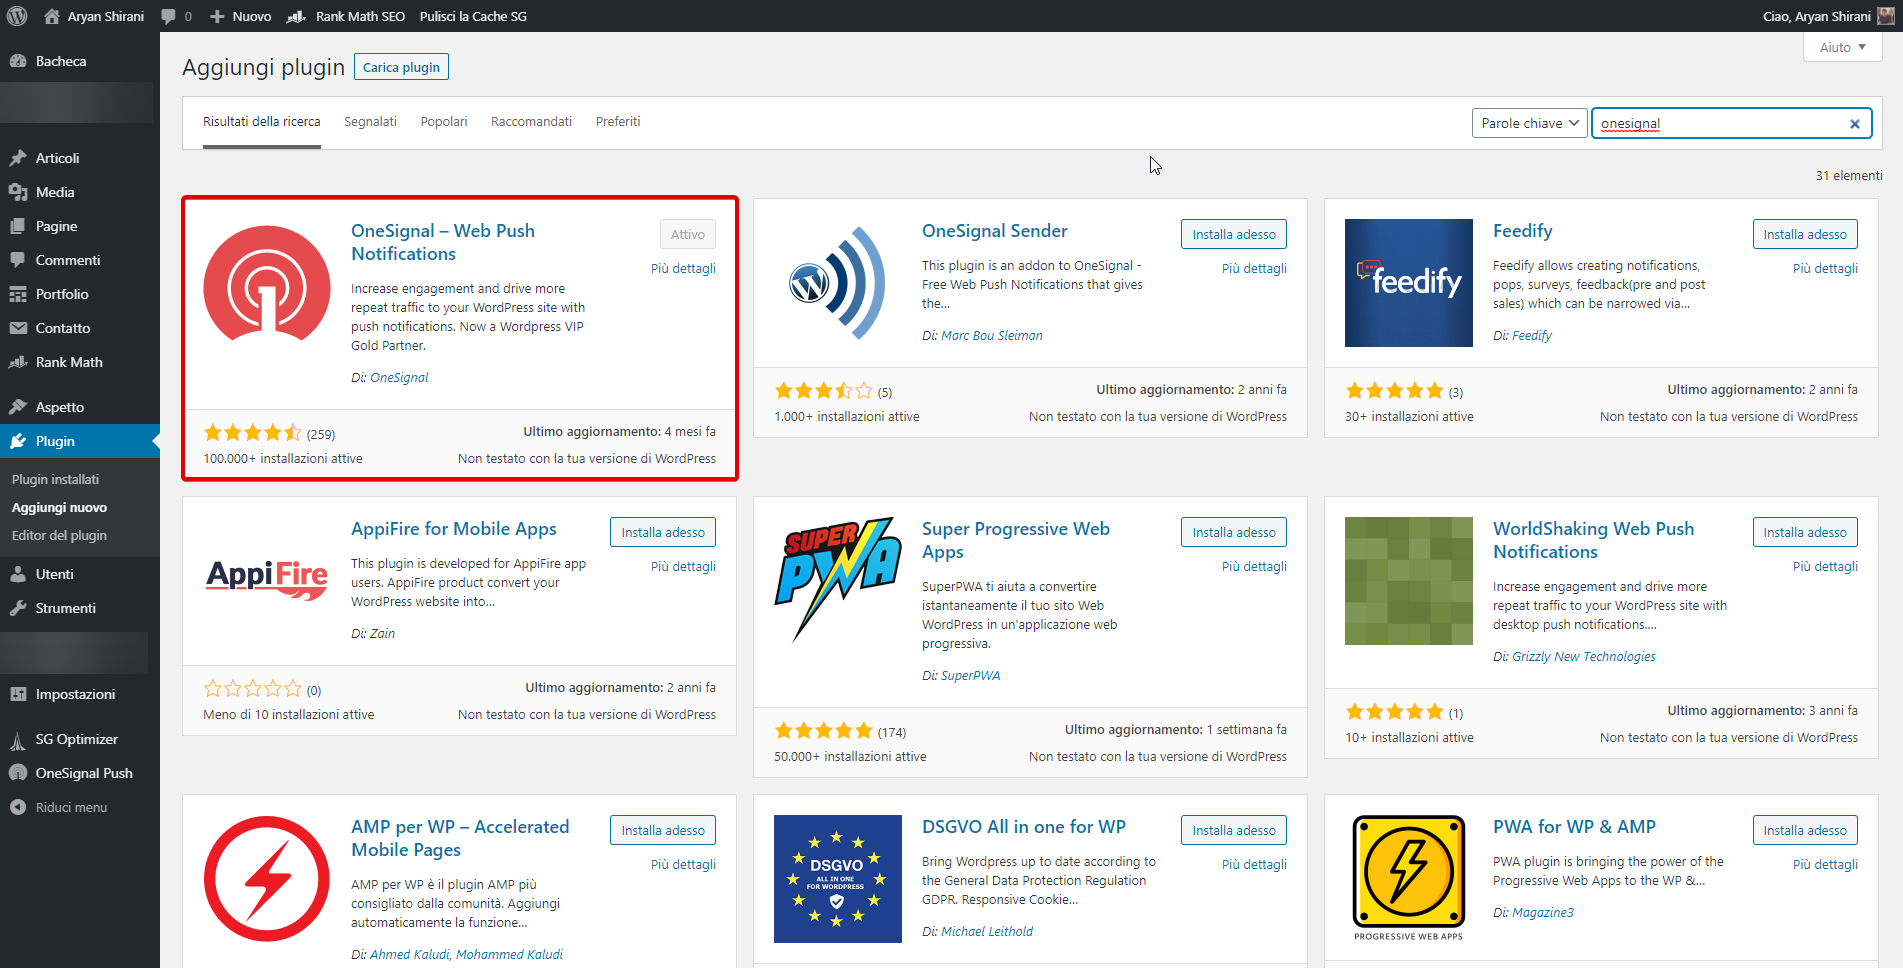
Task: Click the WorldShaking green pixel thumbnail
Action: point(1409,581)
